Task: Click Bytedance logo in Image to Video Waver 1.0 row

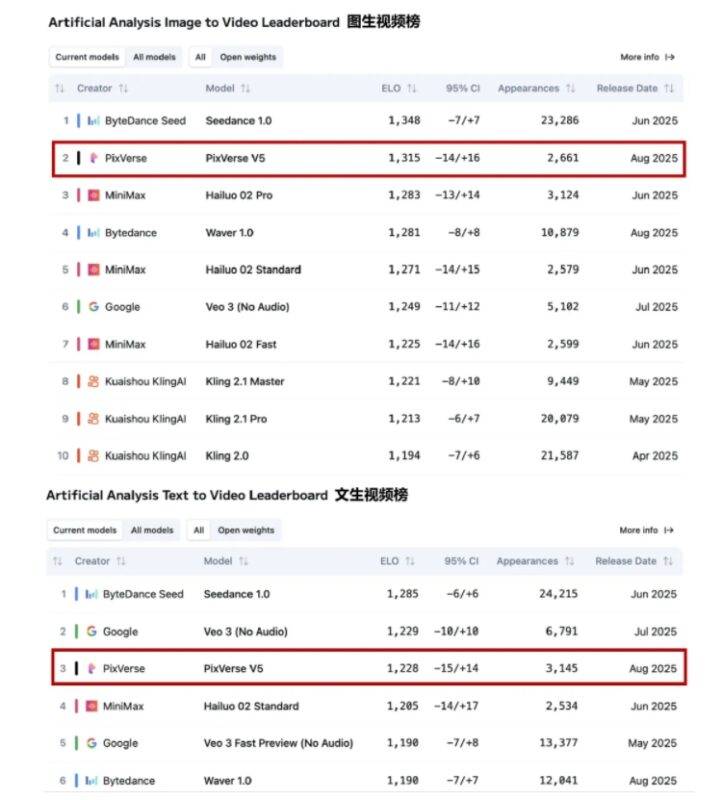Action: 93,233
